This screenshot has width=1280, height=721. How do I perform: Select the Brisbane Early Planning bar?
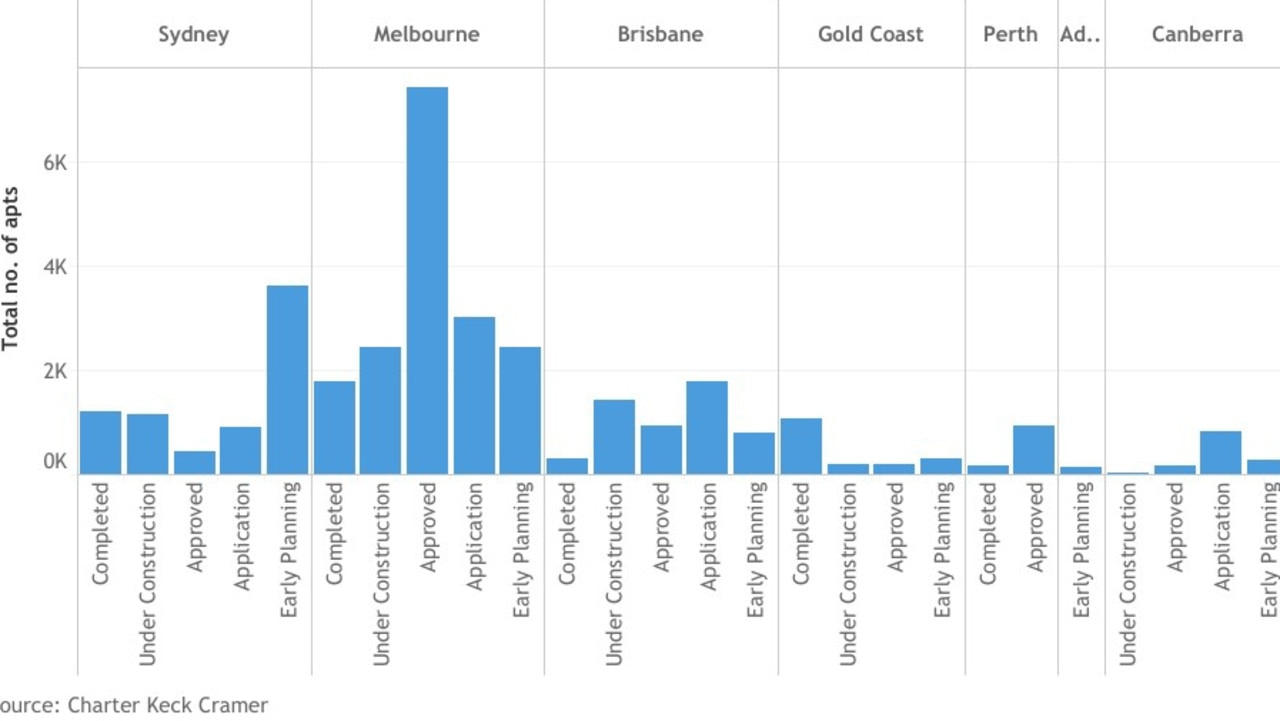(x=754, y=454)
